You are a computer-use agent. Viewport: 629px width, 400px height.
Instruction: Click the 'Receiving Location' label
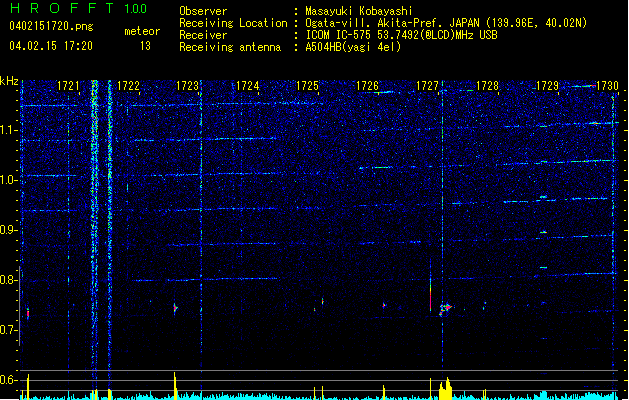click(x=233, y=23)
